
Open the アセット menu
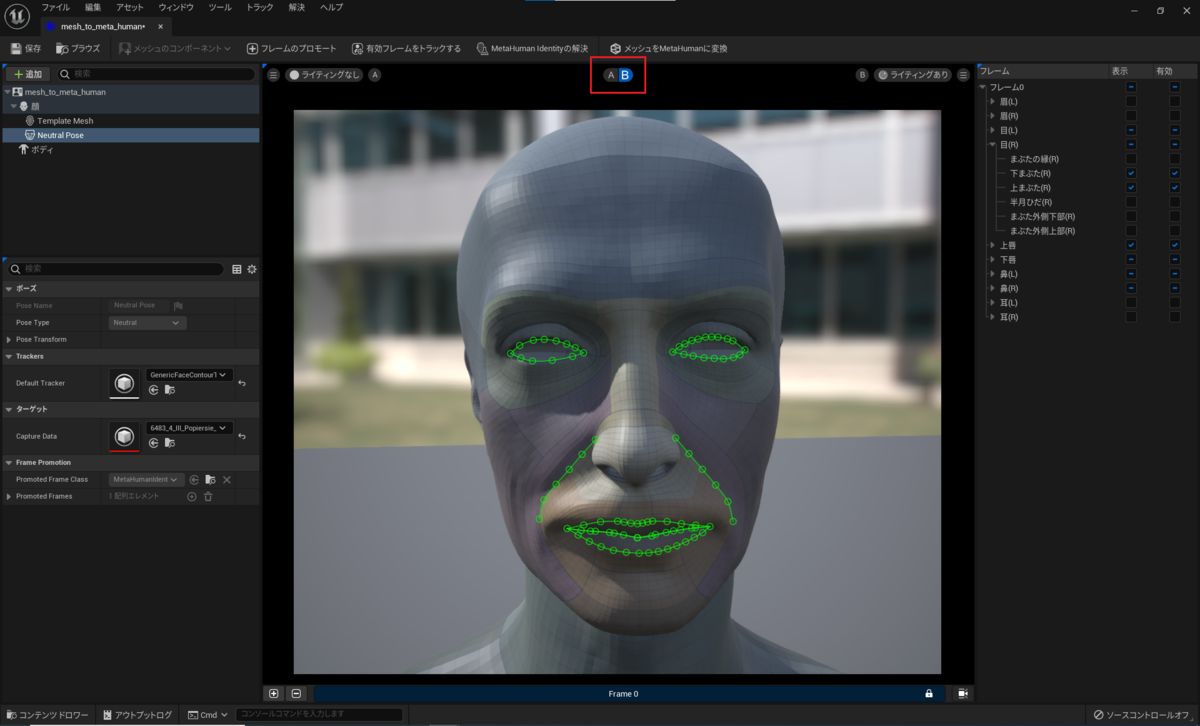pyautogui.click(x=130, y=7)
